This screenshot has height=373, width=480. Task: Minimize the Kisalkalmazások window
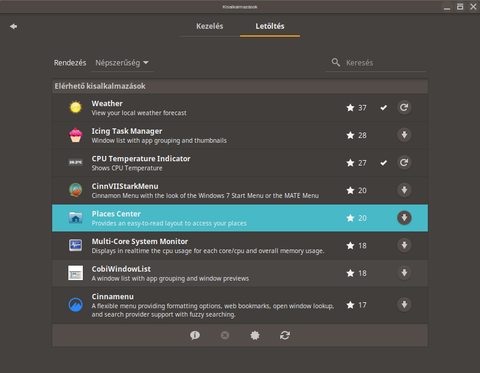point(447,7)
